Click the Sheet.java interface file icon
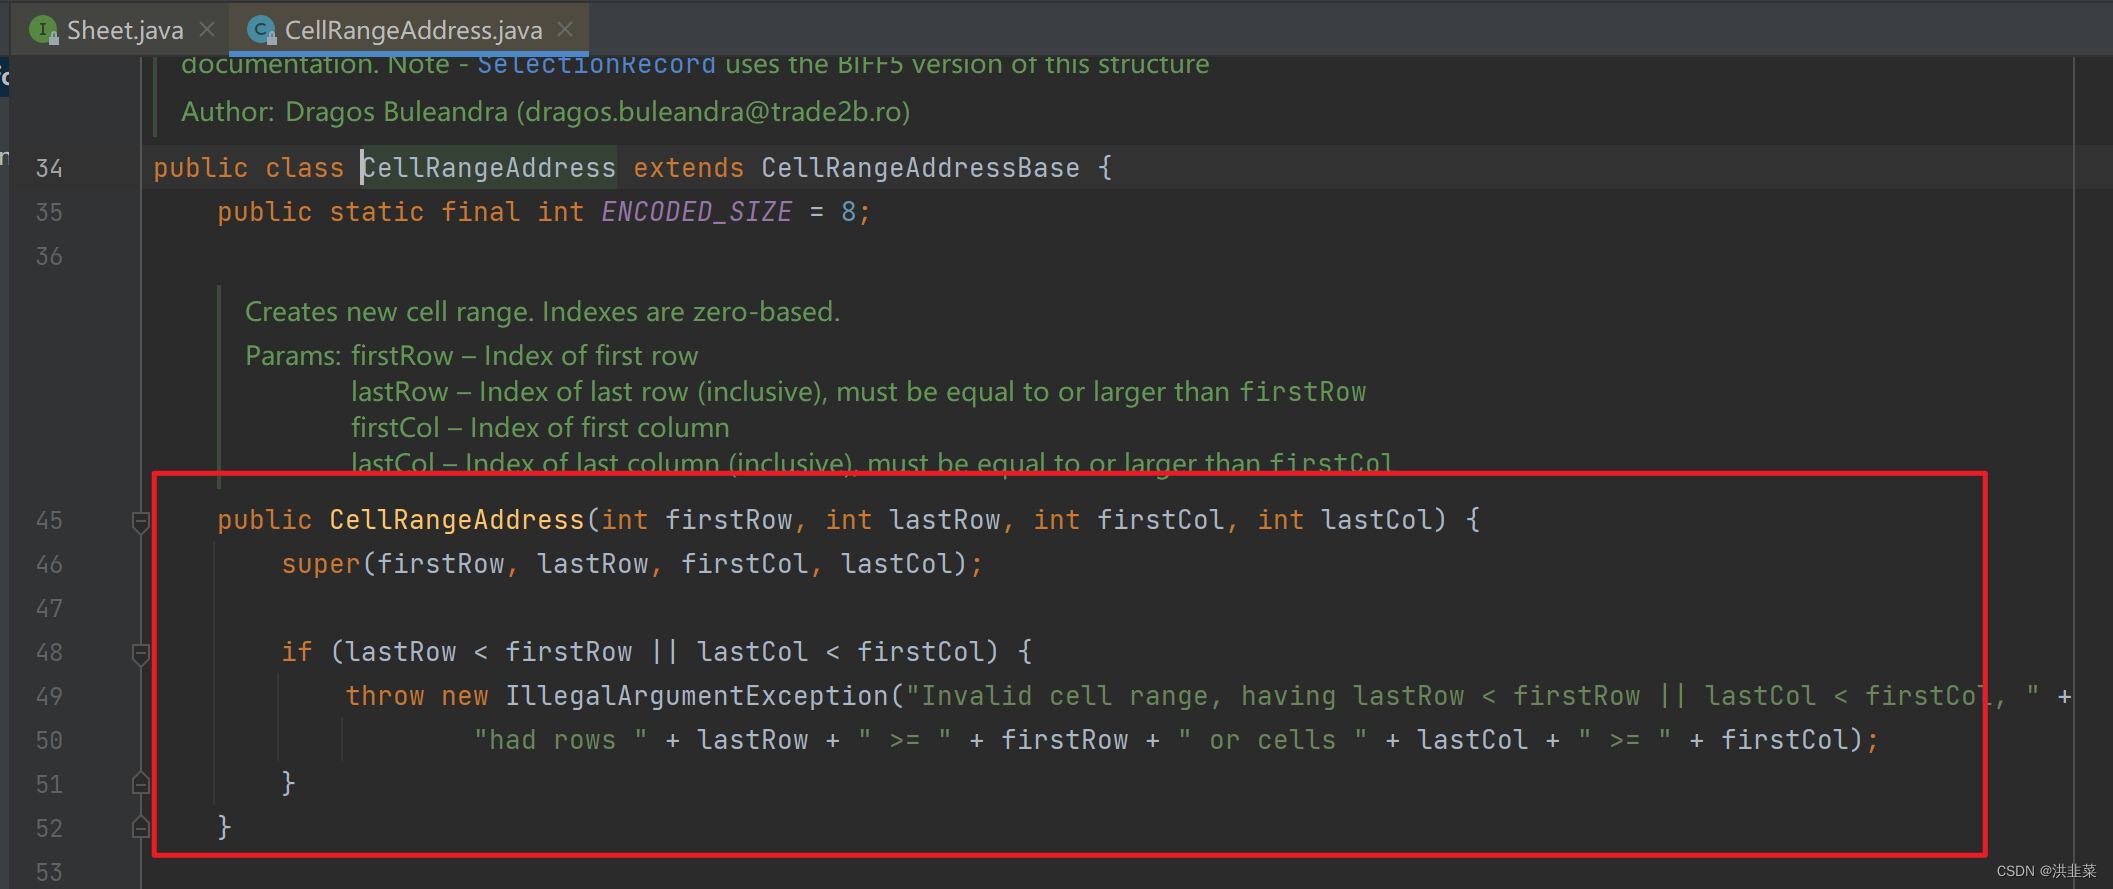Image resolution: width=2113 pixels, height=889 pixels. [44, 30]
